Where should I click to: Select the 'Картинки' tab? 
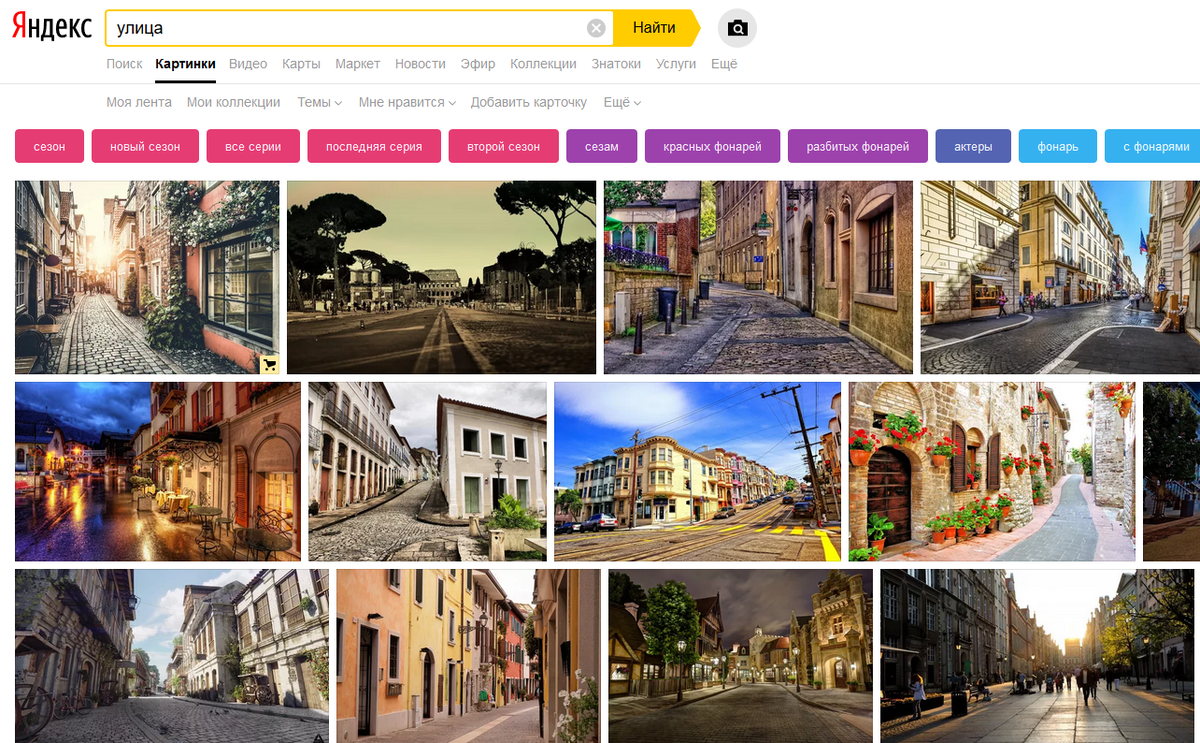(185, 64)
